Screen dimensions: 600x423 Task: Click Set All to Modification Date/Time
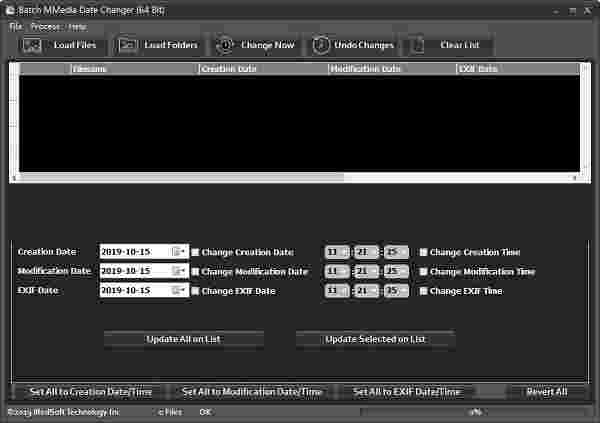252,392
